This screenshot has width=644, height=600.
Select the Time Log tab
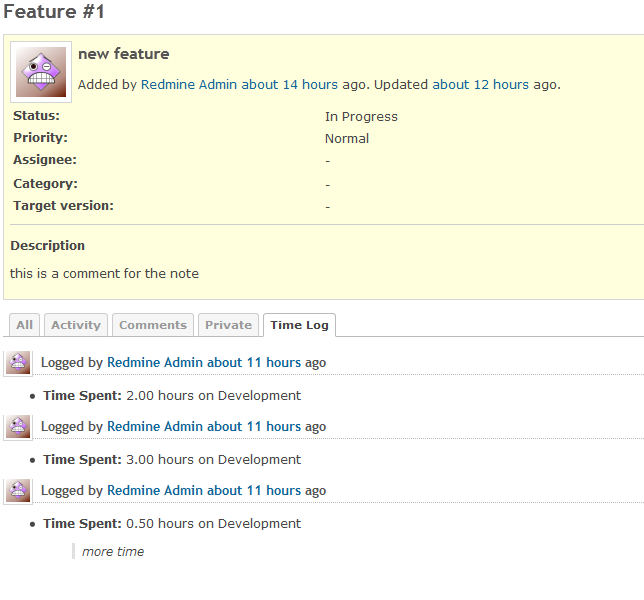coord(299,325)
